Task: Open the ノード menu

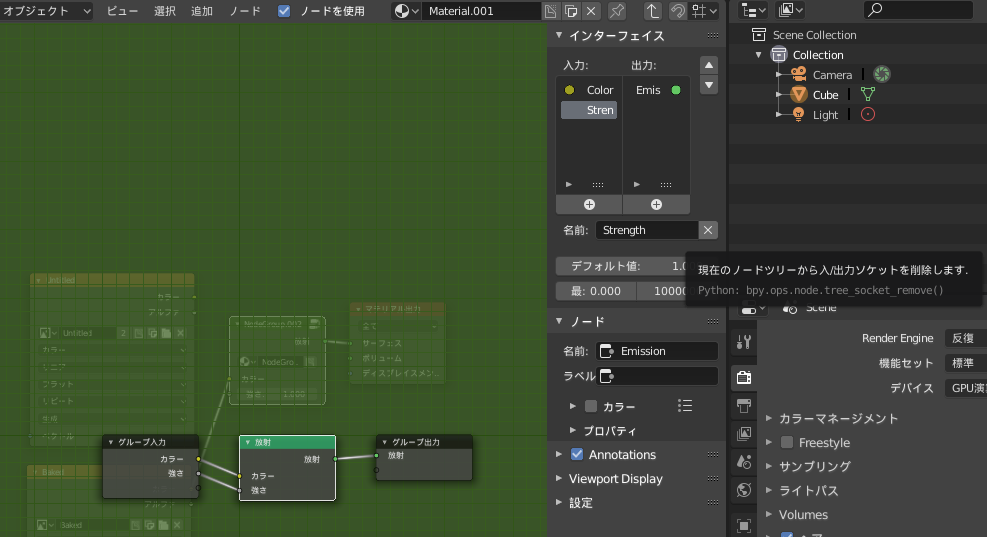Action: pyautogui.click(x=245, y=11)
